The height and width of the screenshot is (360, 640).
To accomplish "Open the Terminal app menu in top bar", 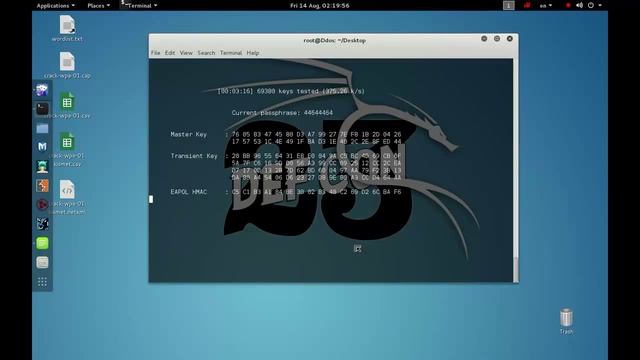I will tap(139, 5).
